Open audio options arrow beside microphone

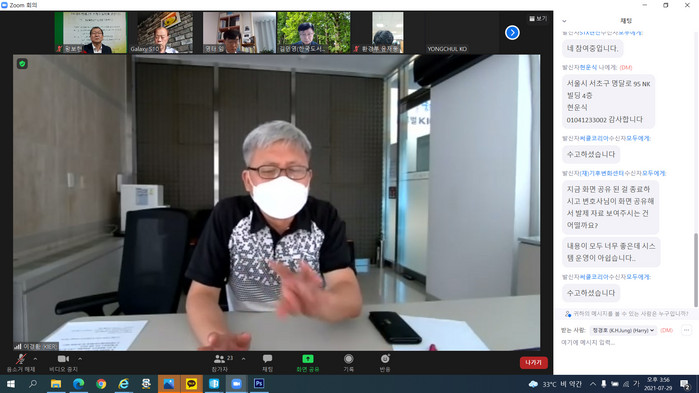click(x=35, y=359)
